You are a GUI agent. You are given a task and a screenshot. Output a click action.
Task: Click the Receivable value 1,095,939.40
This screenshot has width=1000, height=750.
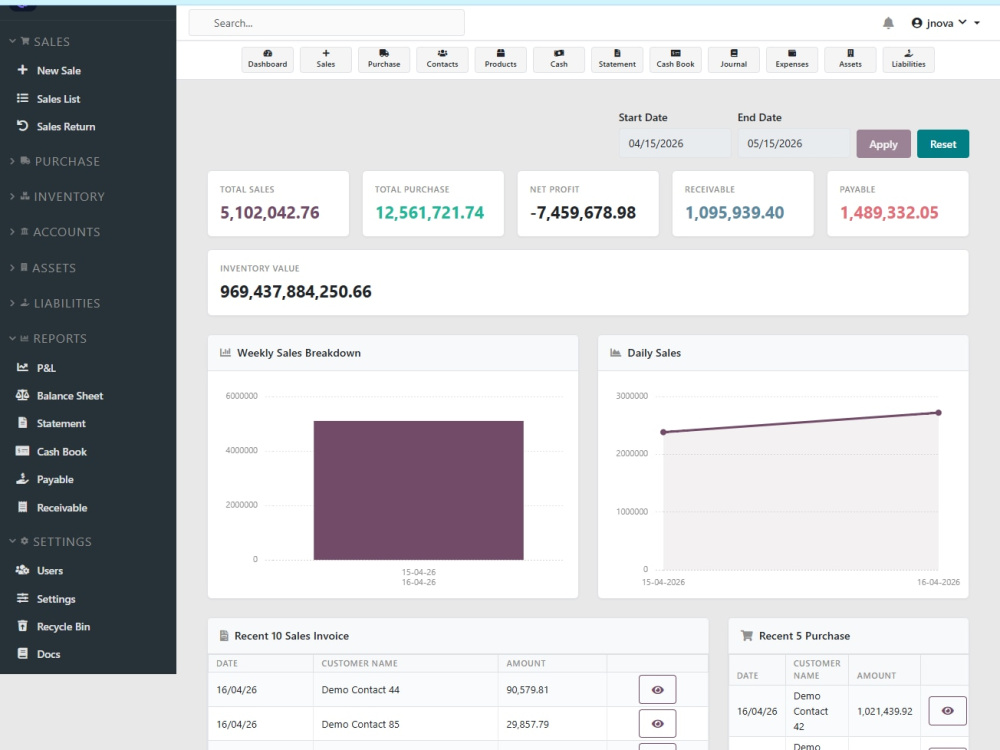pos(735,212)
